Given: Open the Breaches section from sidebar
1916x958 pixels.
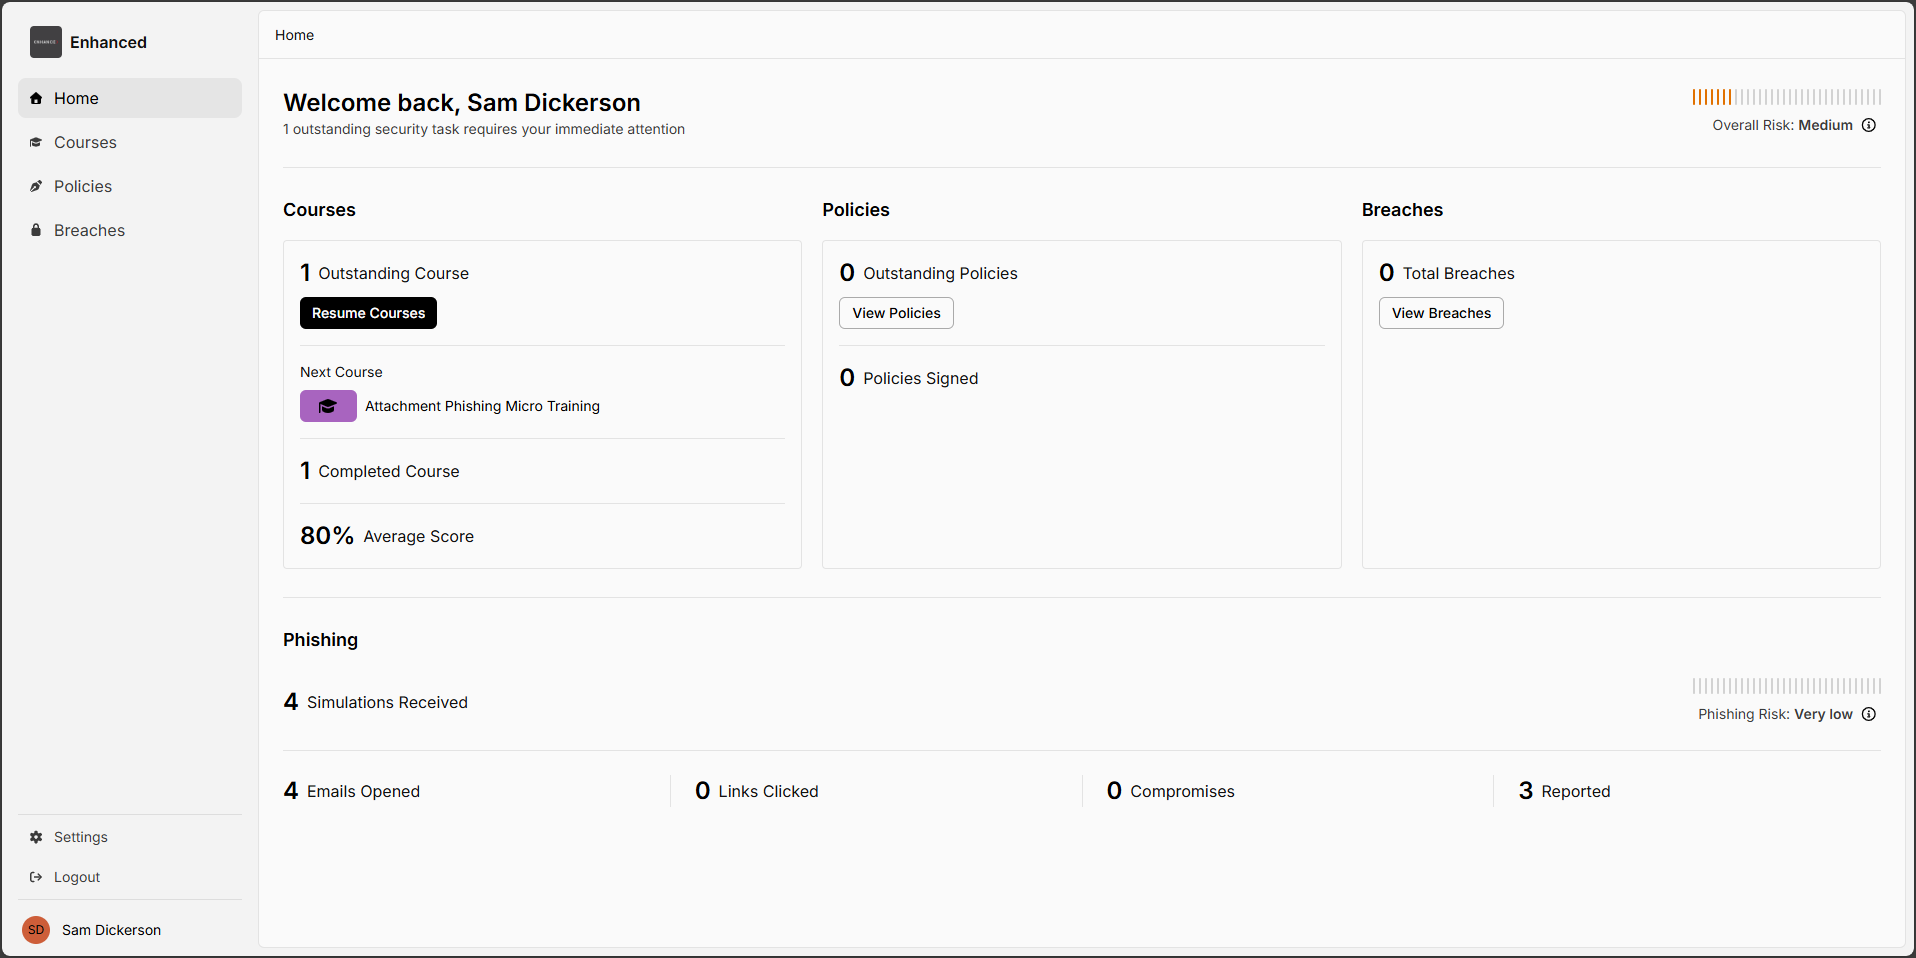Looking at the screenshot, I should pos(89,230).
